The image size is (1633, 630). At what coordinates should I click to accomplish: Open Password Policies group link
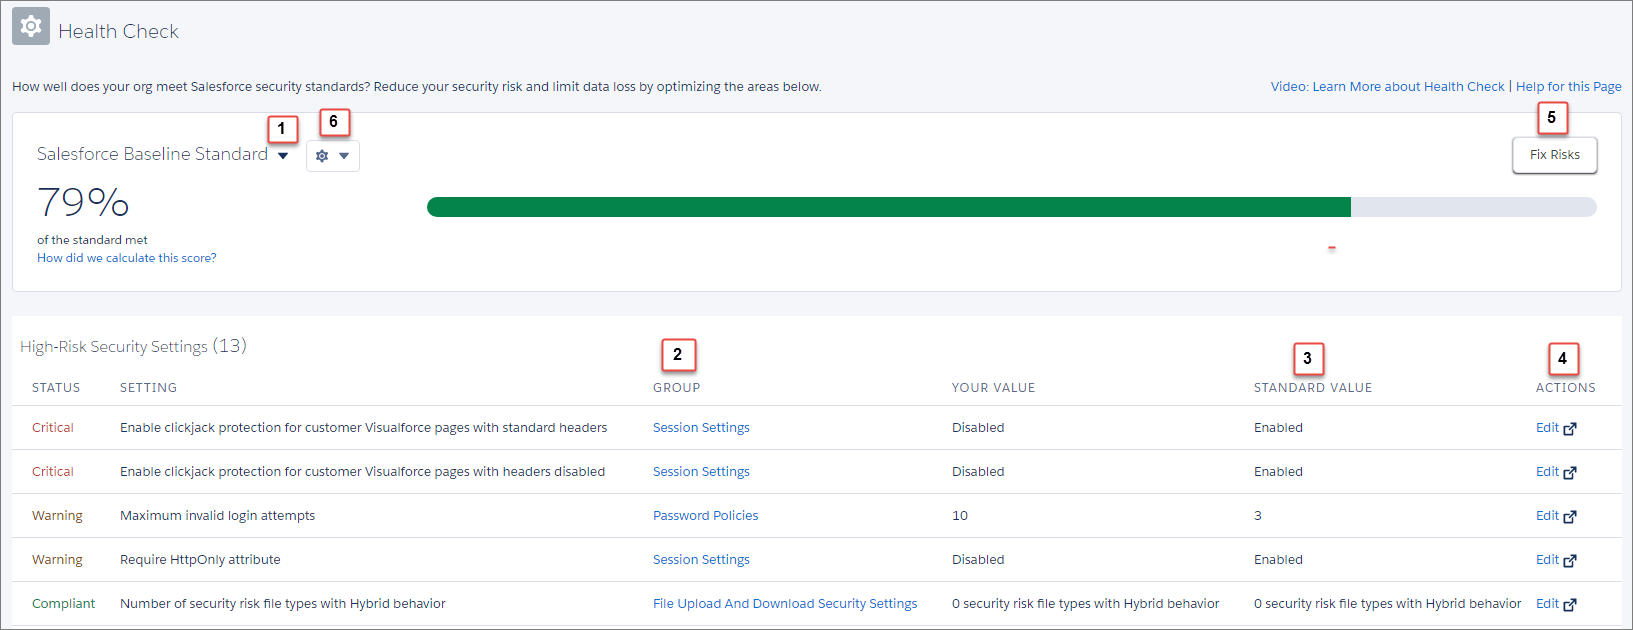[706, 516]
